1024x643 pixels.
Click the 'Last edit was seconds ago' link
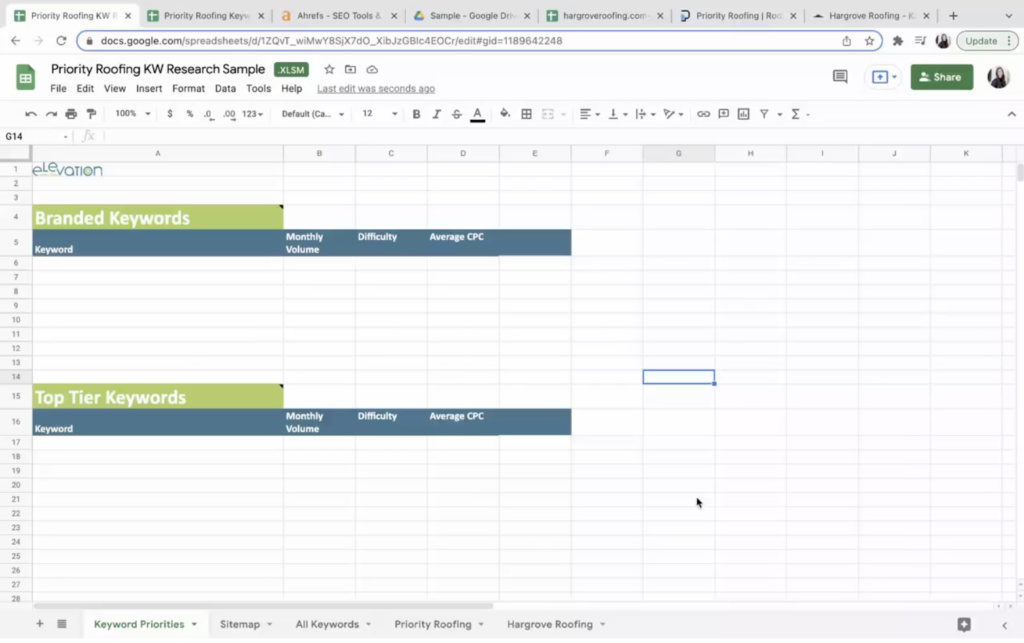point(376,89)
